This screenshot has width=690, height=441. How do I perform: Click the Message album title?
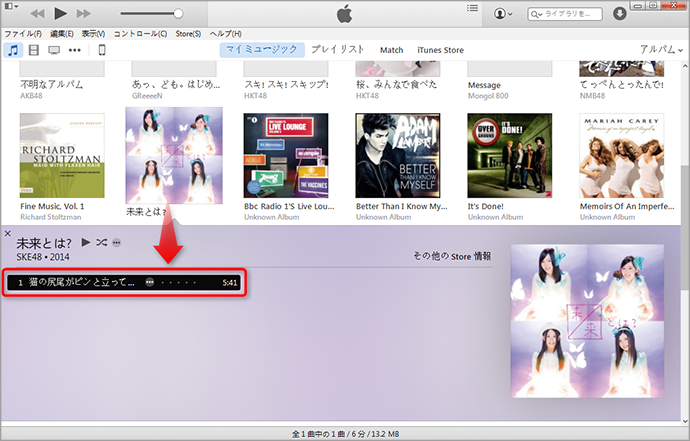(x=484, y=85)
